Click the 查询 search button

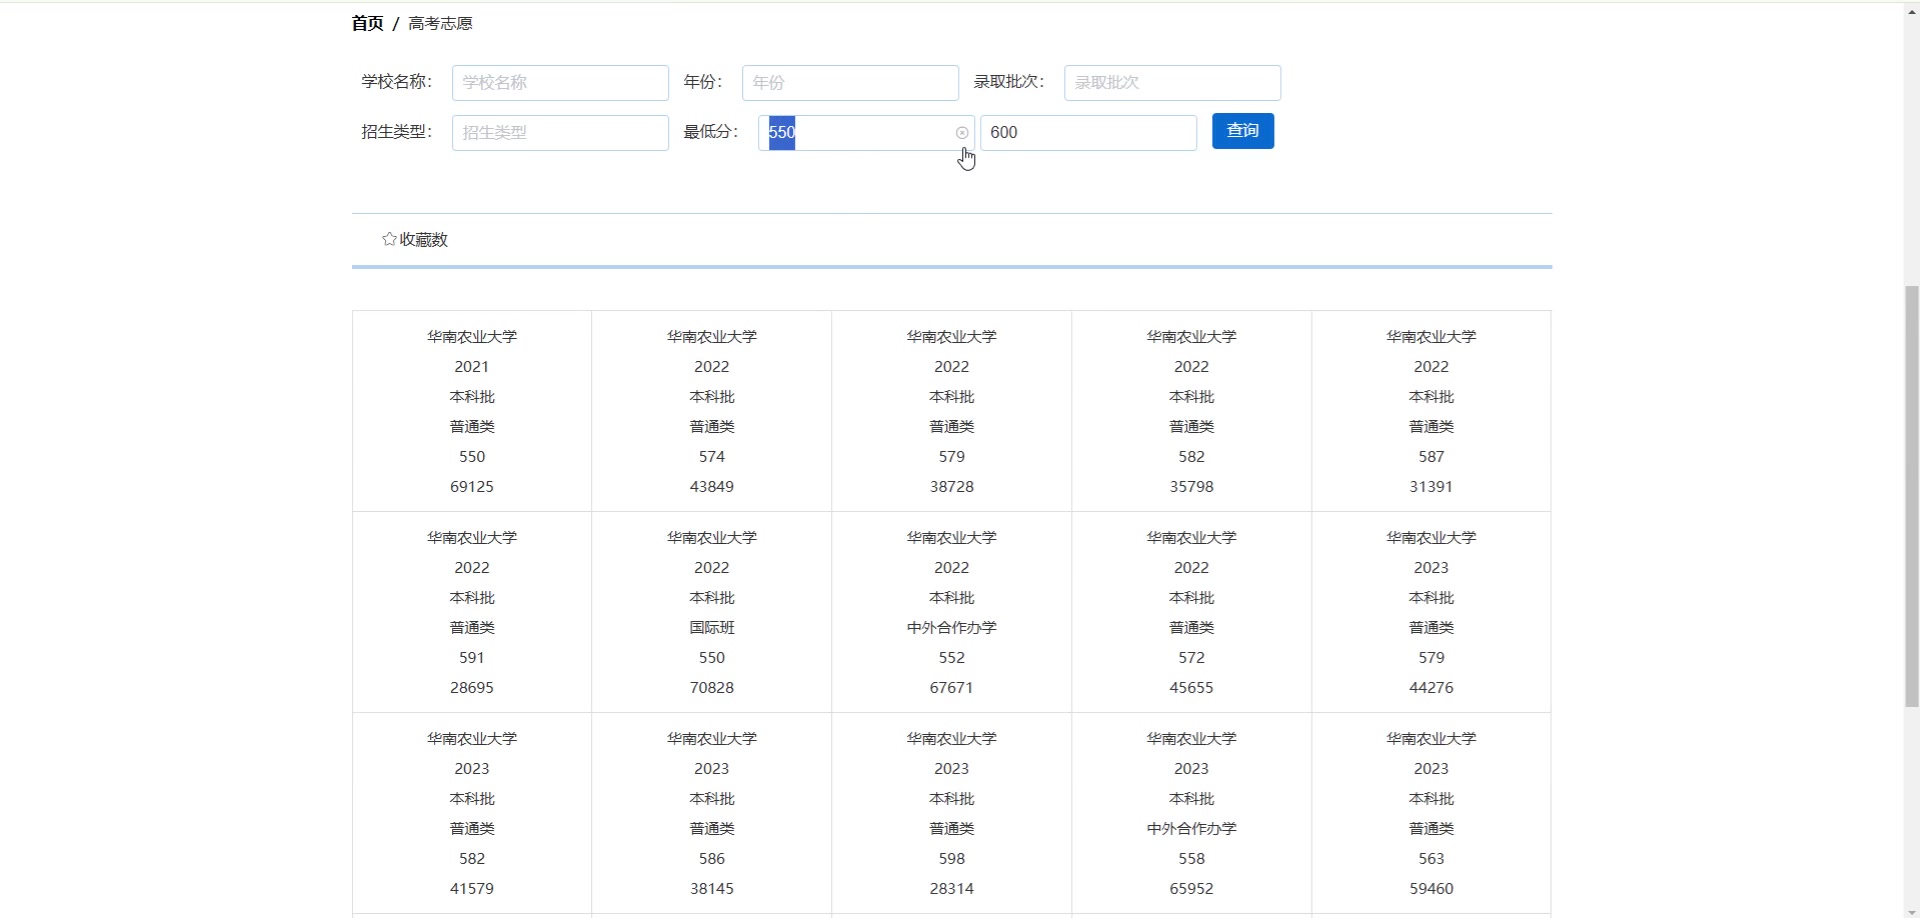click(1243, 131)
